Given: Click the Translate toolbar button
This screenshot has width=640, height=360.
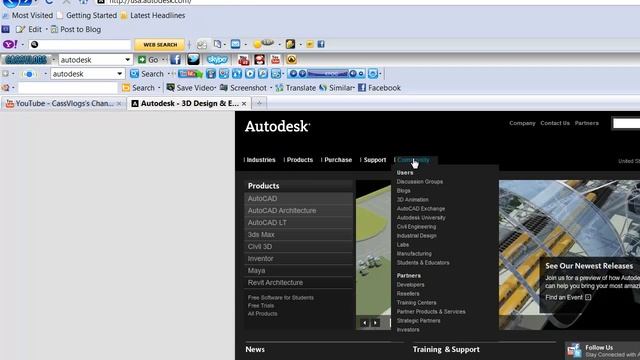Looking at the screenshot, I should click(296, 88).
